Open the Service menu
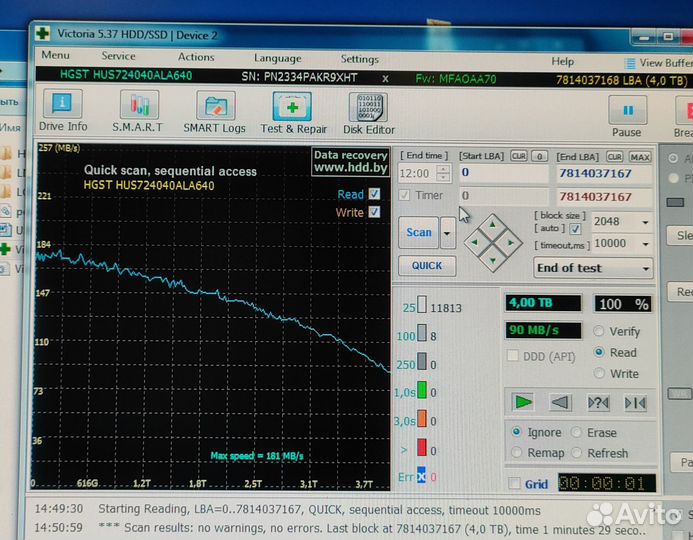The image size is (693, 540). 118,57
